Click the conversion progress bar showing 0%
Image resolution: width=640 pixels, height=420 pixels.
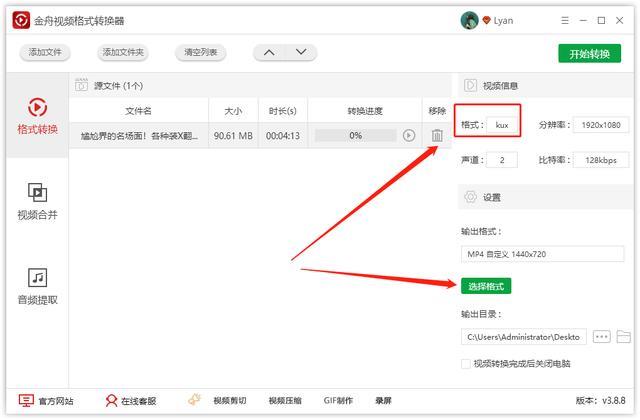[x=355, y=135]
